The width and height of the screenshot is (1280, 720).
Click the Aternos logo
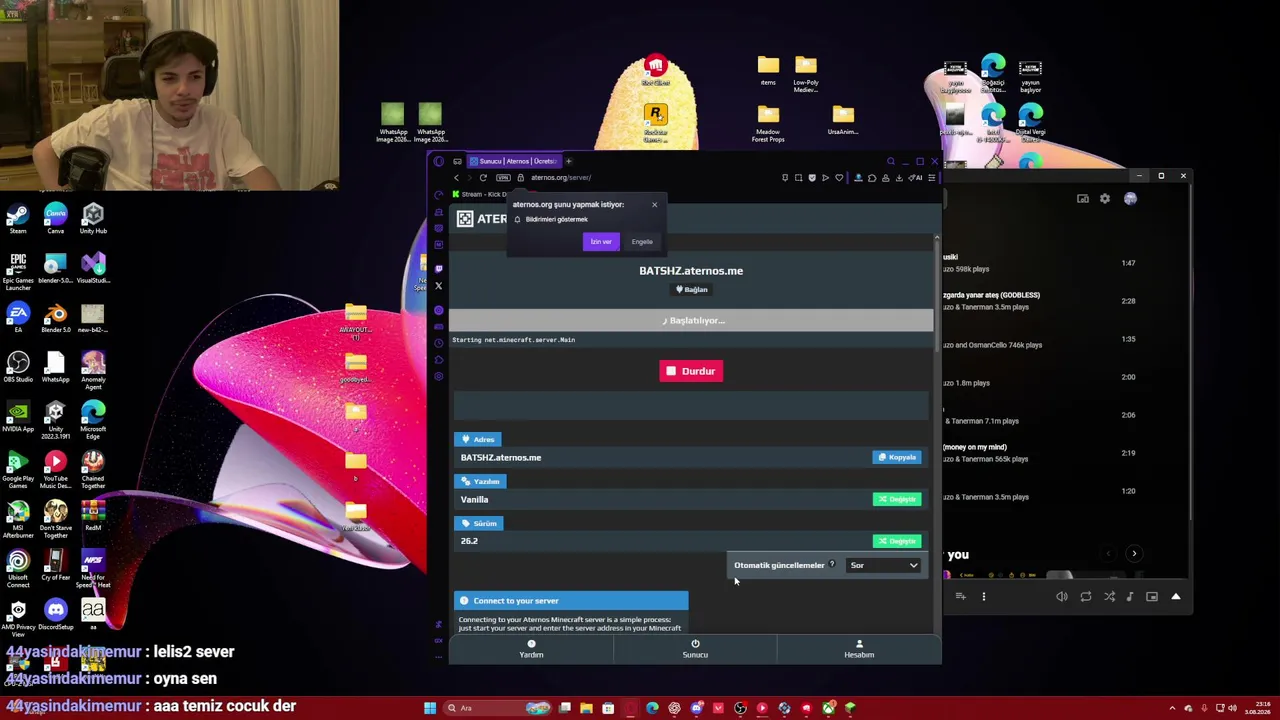click(x=482, y=219)
